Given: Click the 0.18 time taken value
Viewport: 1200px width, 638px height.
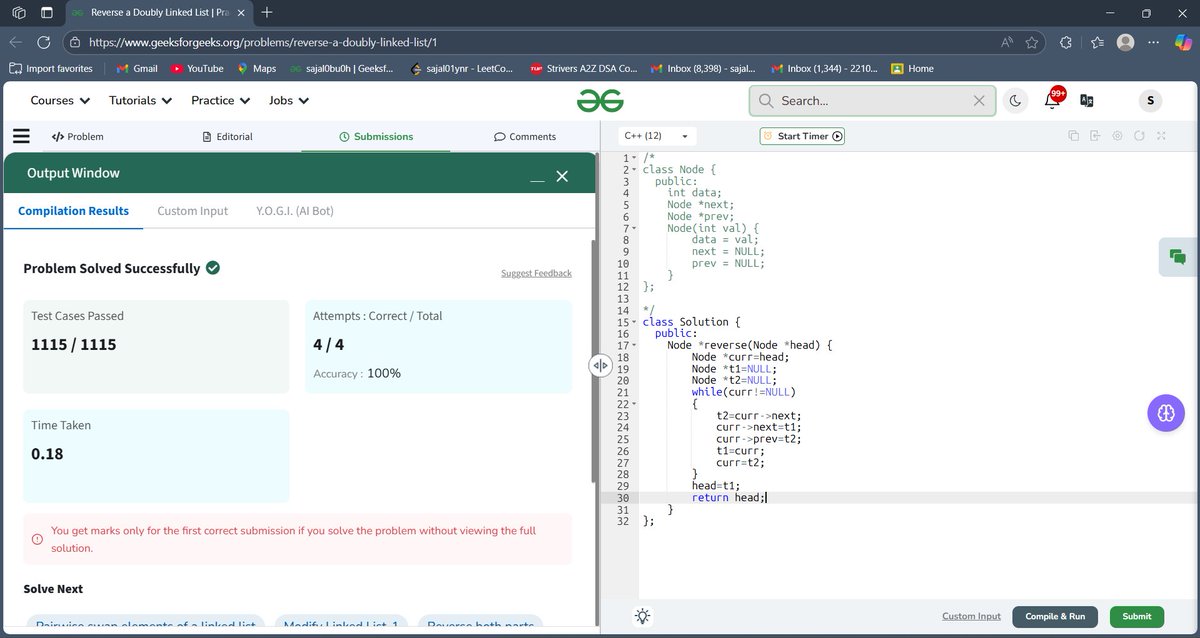Looking at the screenshot, I should click(47, 454).
